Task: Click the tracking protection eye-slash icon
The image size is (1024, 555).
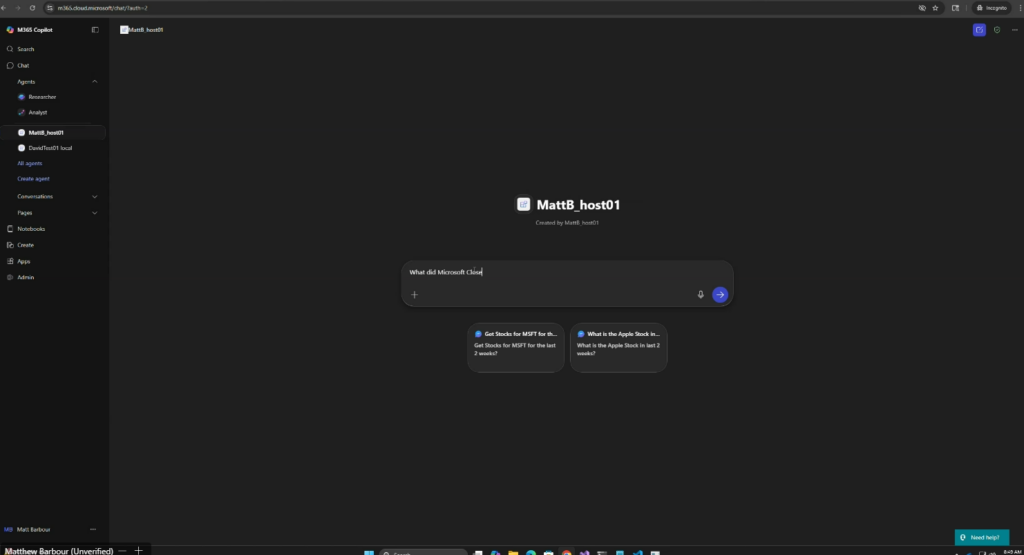Action: (921, 8)
